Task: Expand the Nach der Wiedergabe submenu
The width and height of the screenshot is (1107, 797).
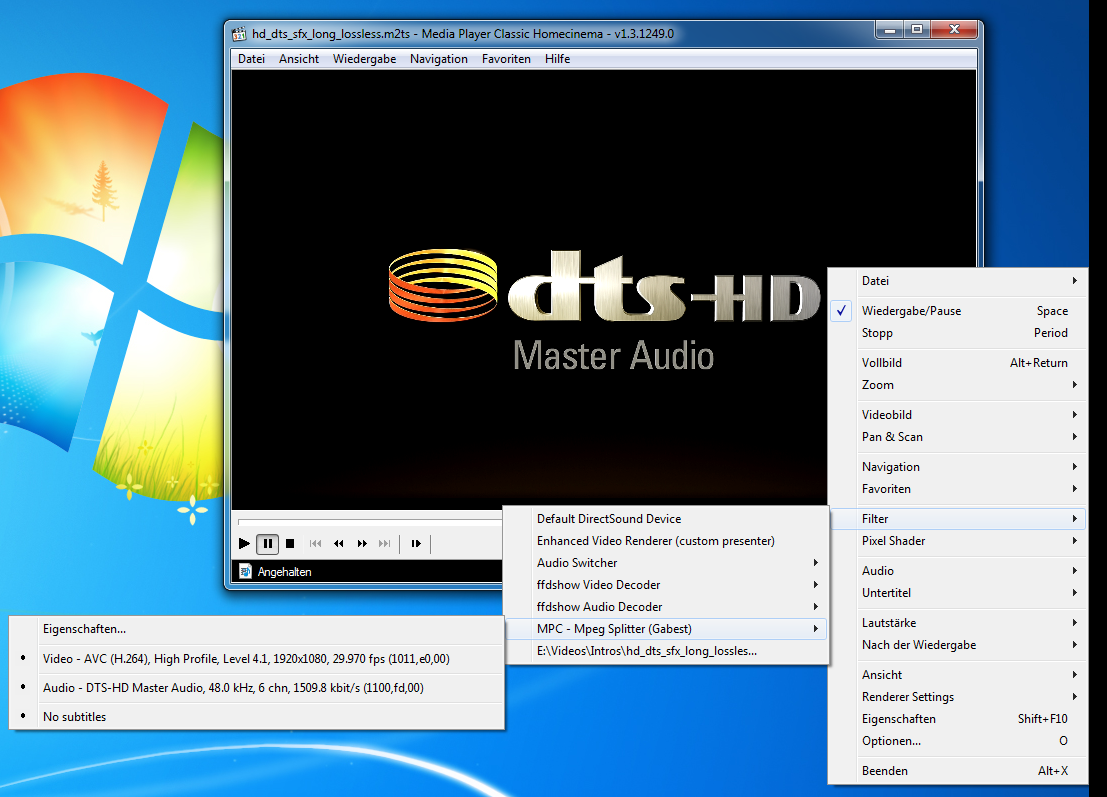Action: point(958,645)
